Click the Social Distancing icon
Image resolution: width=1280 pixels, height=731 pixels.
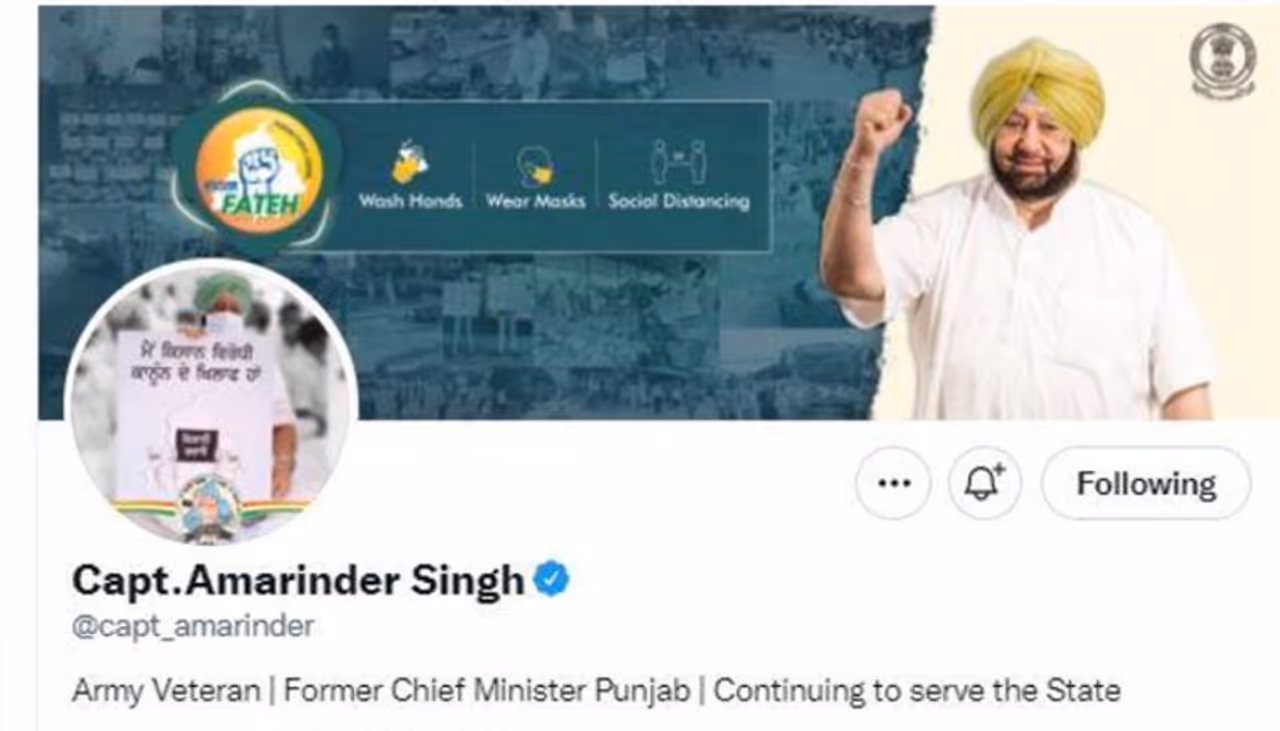pyautogui.click(x=679, y=162)
